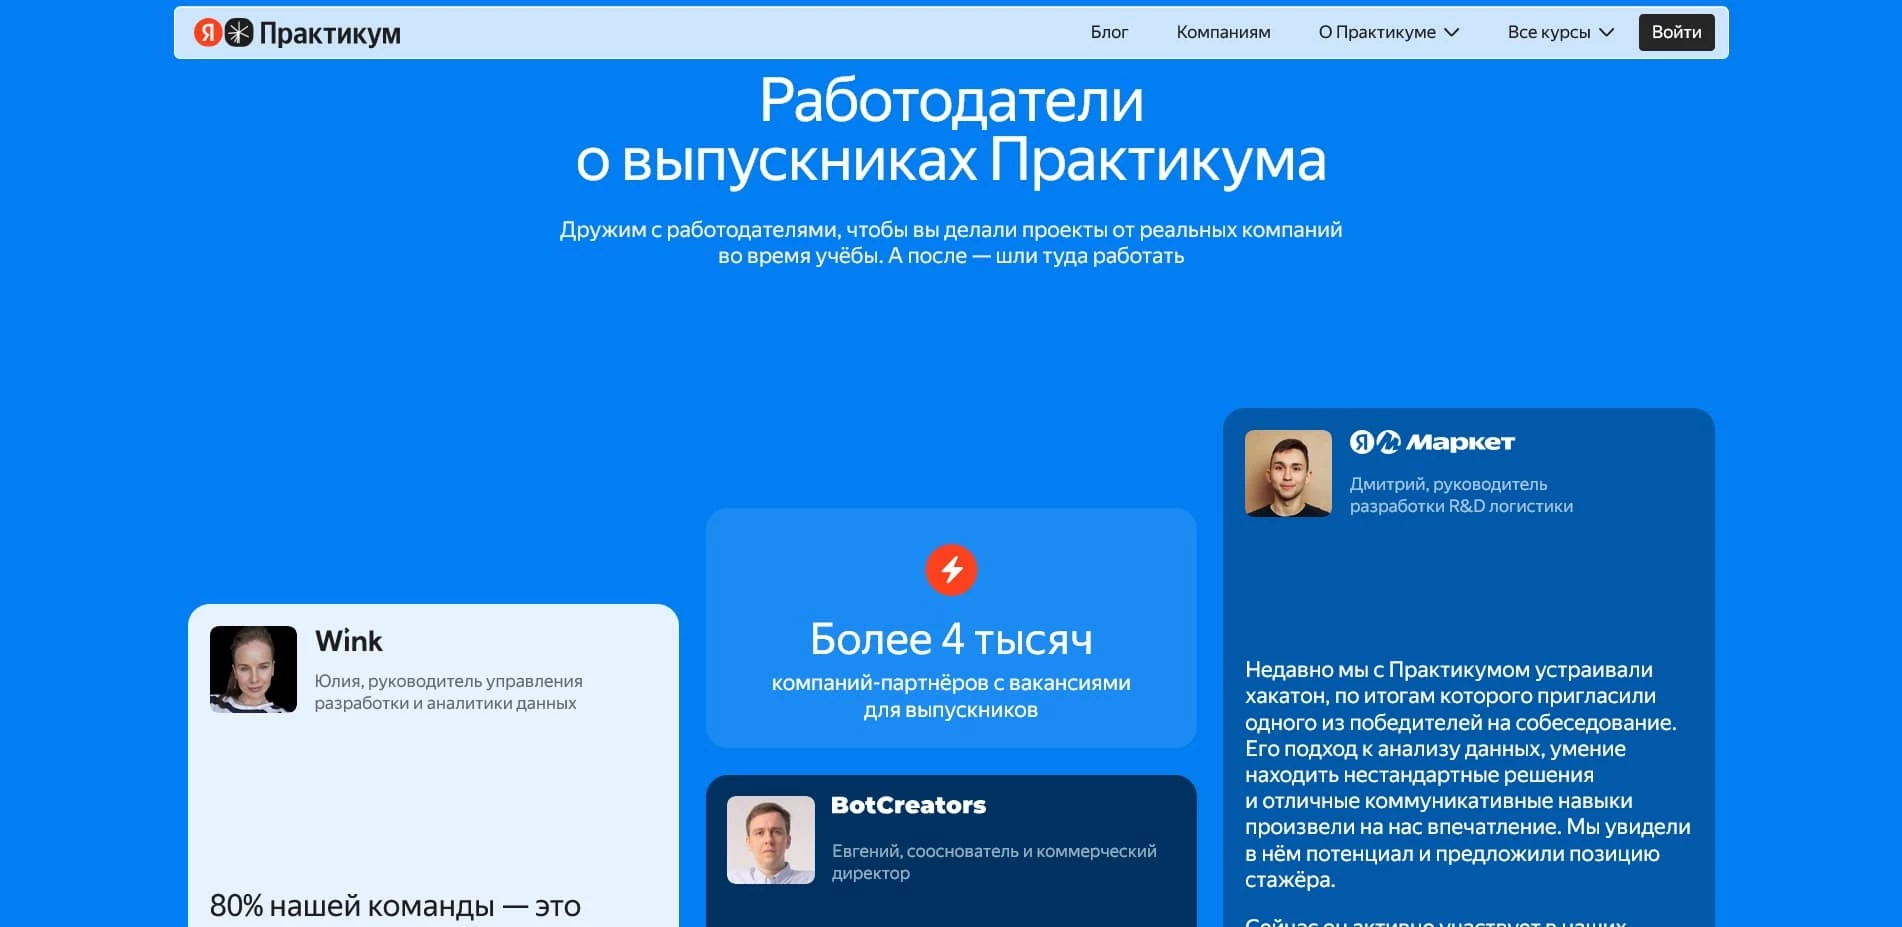The width and height of the screenshot is (1902, 927).
Task: Click the Я icon in the Маркет logo
Action: [x=1361, y=441]
